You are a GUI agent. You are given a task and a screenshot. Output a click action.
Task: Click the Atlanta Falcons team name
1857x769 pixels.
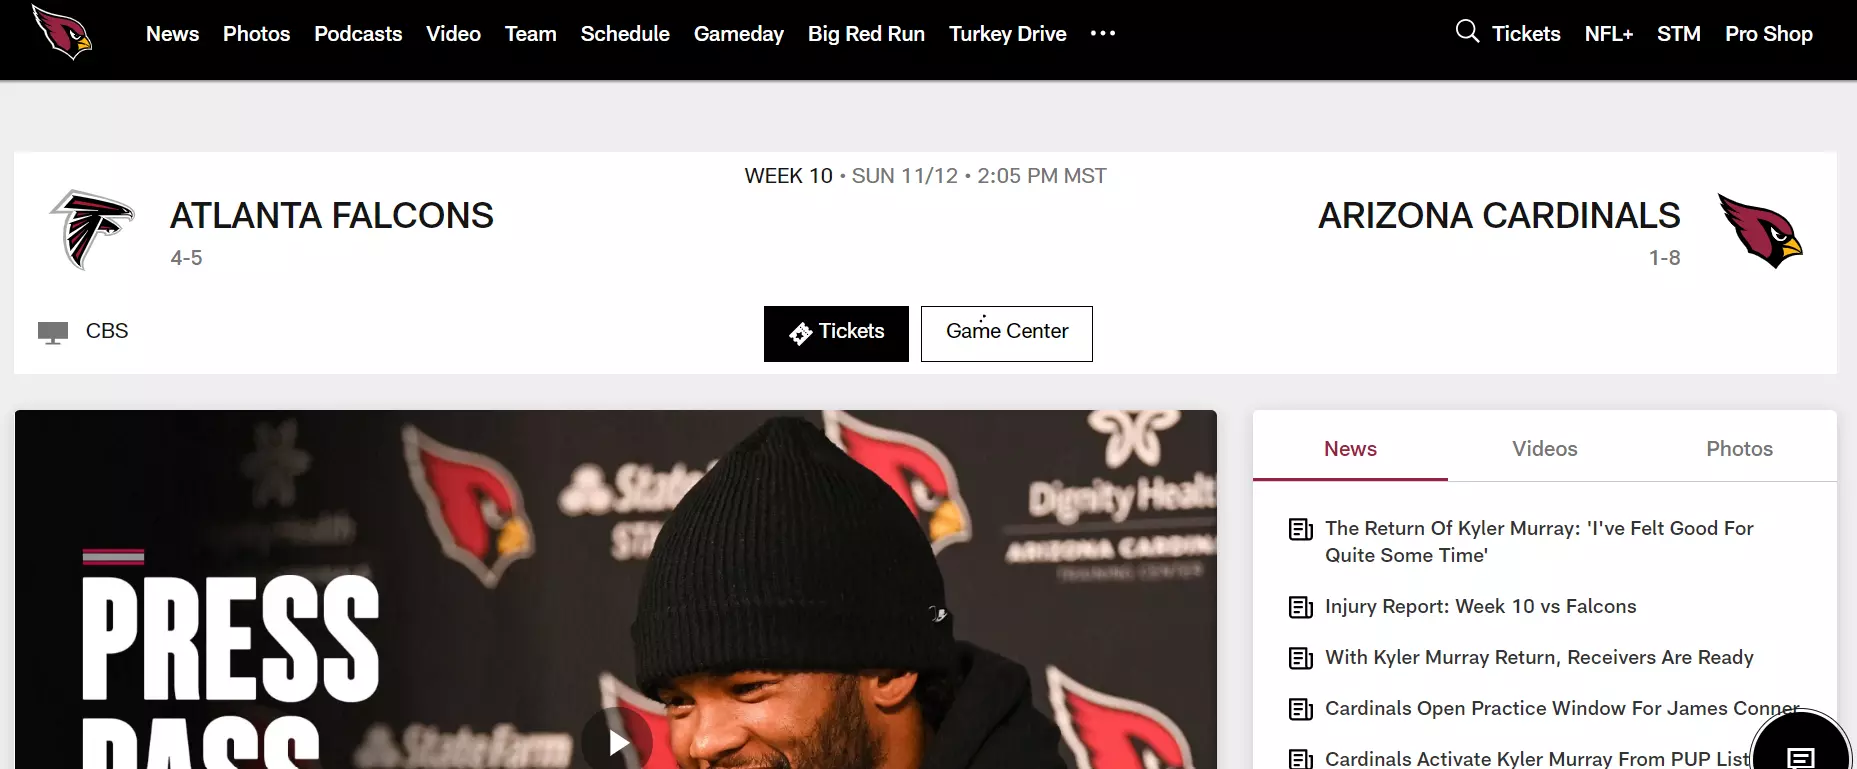(332, 216)
